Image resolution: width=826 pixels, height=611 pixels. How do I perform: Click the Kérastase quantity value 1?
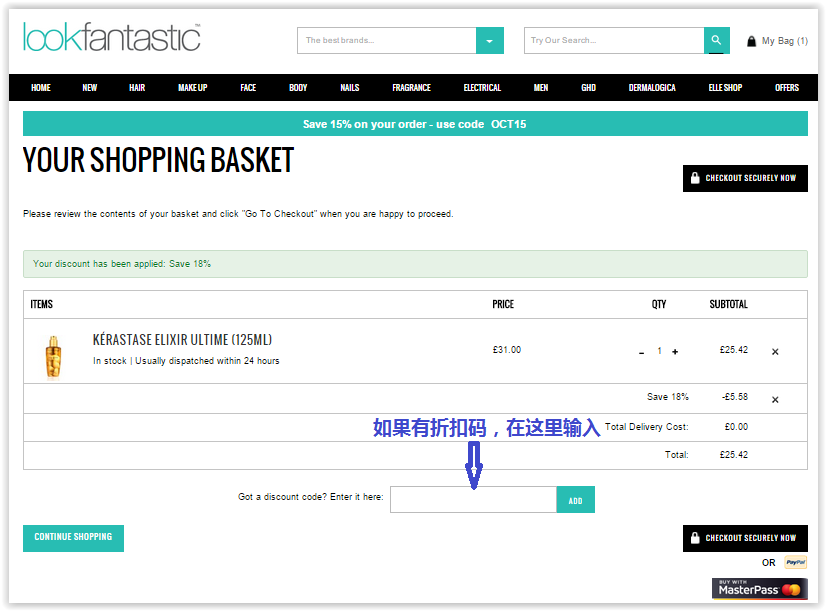(x=659, y=351)
